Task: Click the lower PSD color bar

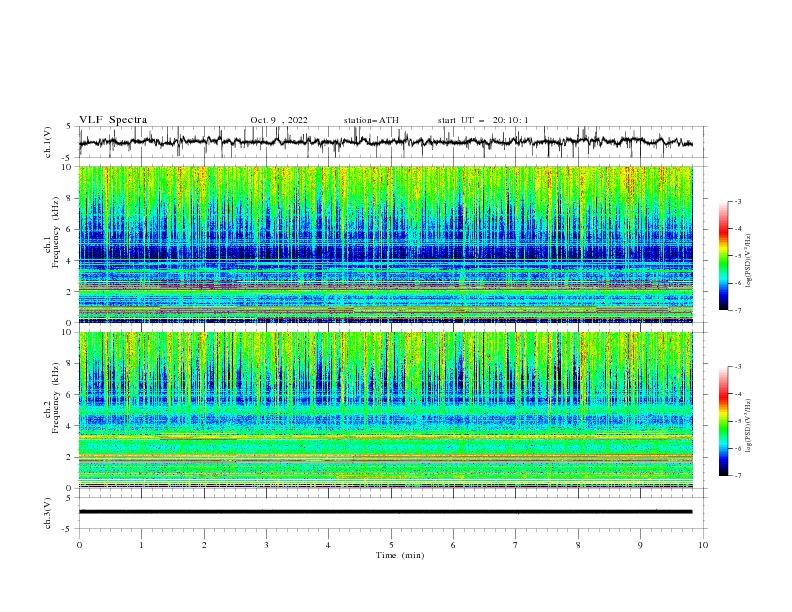Action: 723,421
